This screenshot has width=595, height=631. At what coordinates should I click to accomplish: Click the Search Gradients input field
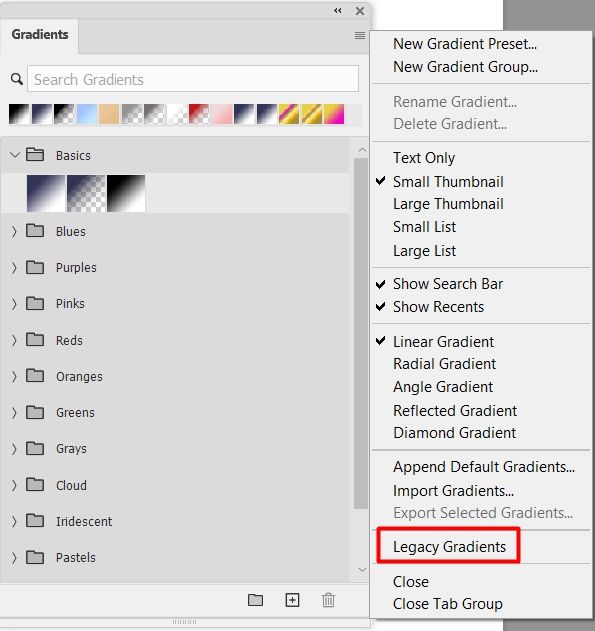coord(193,79)
